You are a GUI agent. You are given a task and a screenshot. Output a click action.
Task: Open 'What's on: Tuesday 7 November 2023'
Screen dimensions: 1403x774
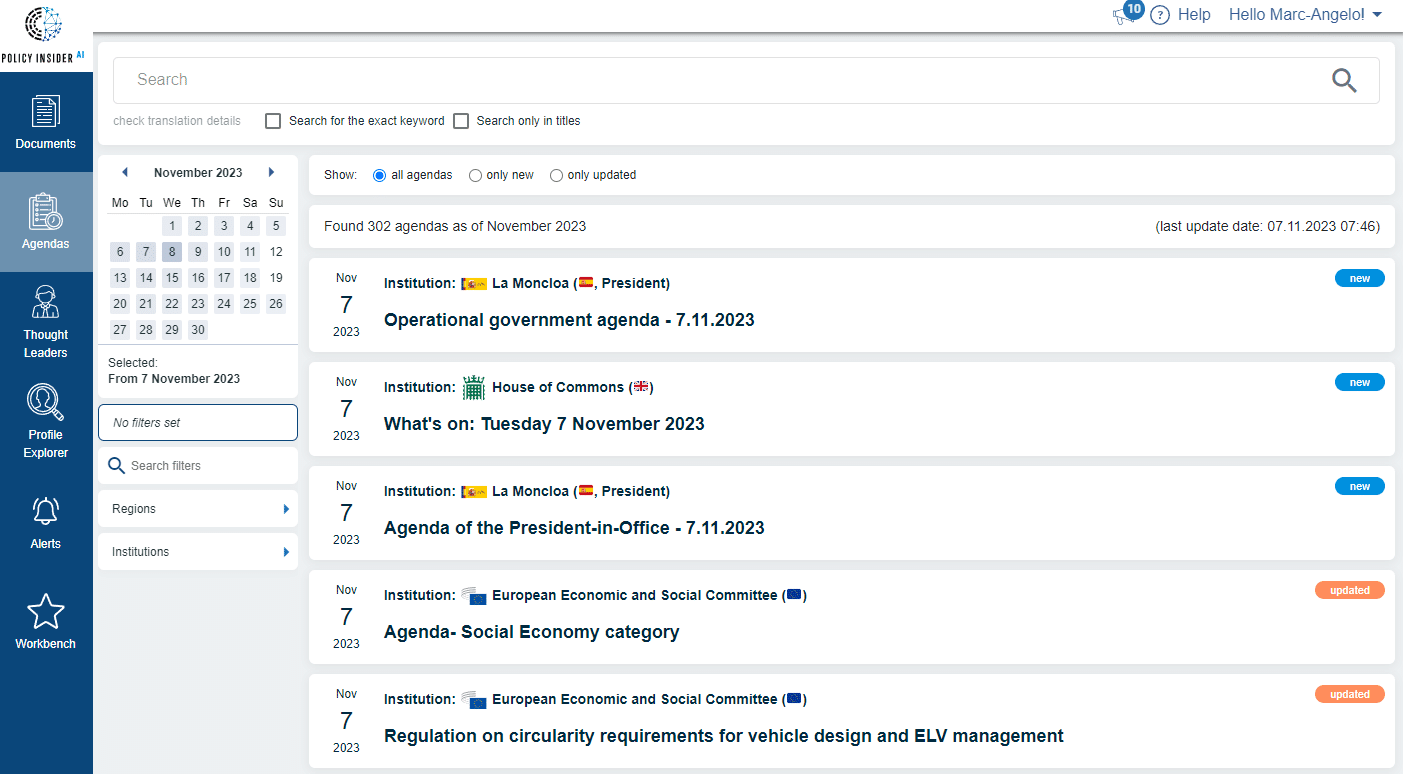[x=544, y=424]
